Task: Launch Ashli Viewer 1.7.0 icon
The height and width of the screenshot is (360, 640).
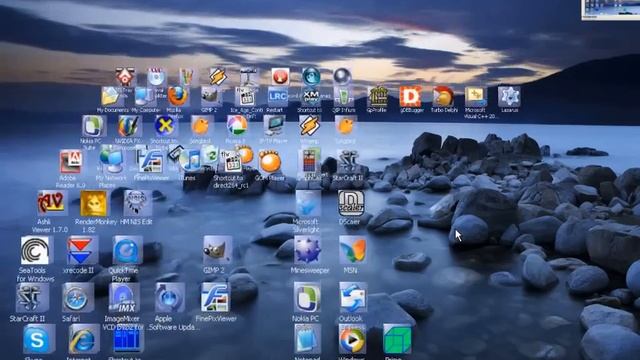Action: point(51,203)
